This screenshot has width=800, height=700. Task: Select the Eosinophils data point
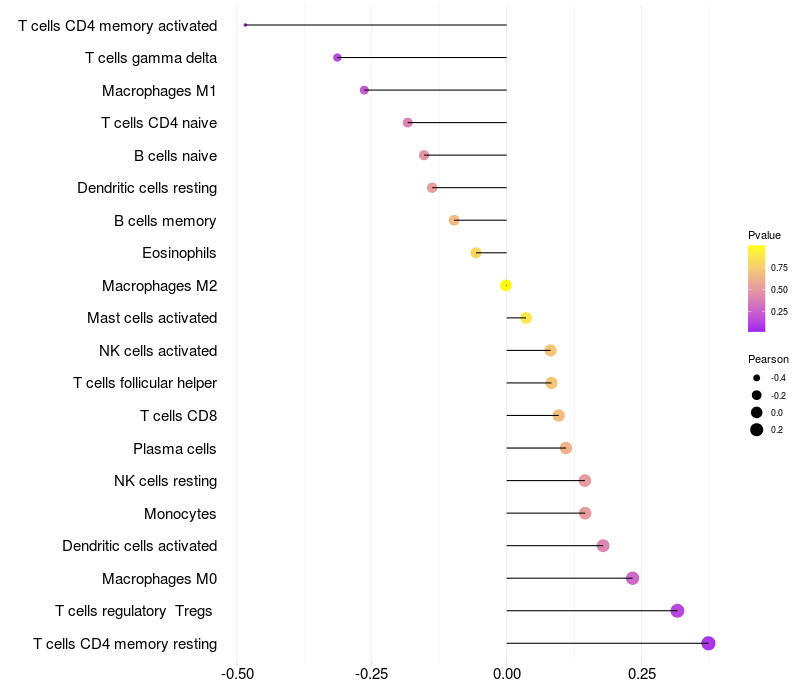(x=476, y=253)
